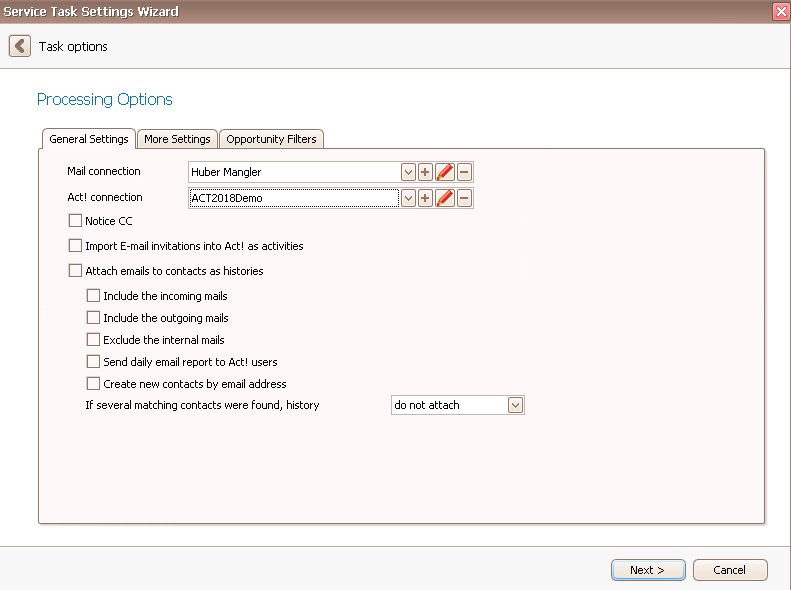Click the Huber Mangler mail connection field
The image size is (791, 590).
pos(294,172)
